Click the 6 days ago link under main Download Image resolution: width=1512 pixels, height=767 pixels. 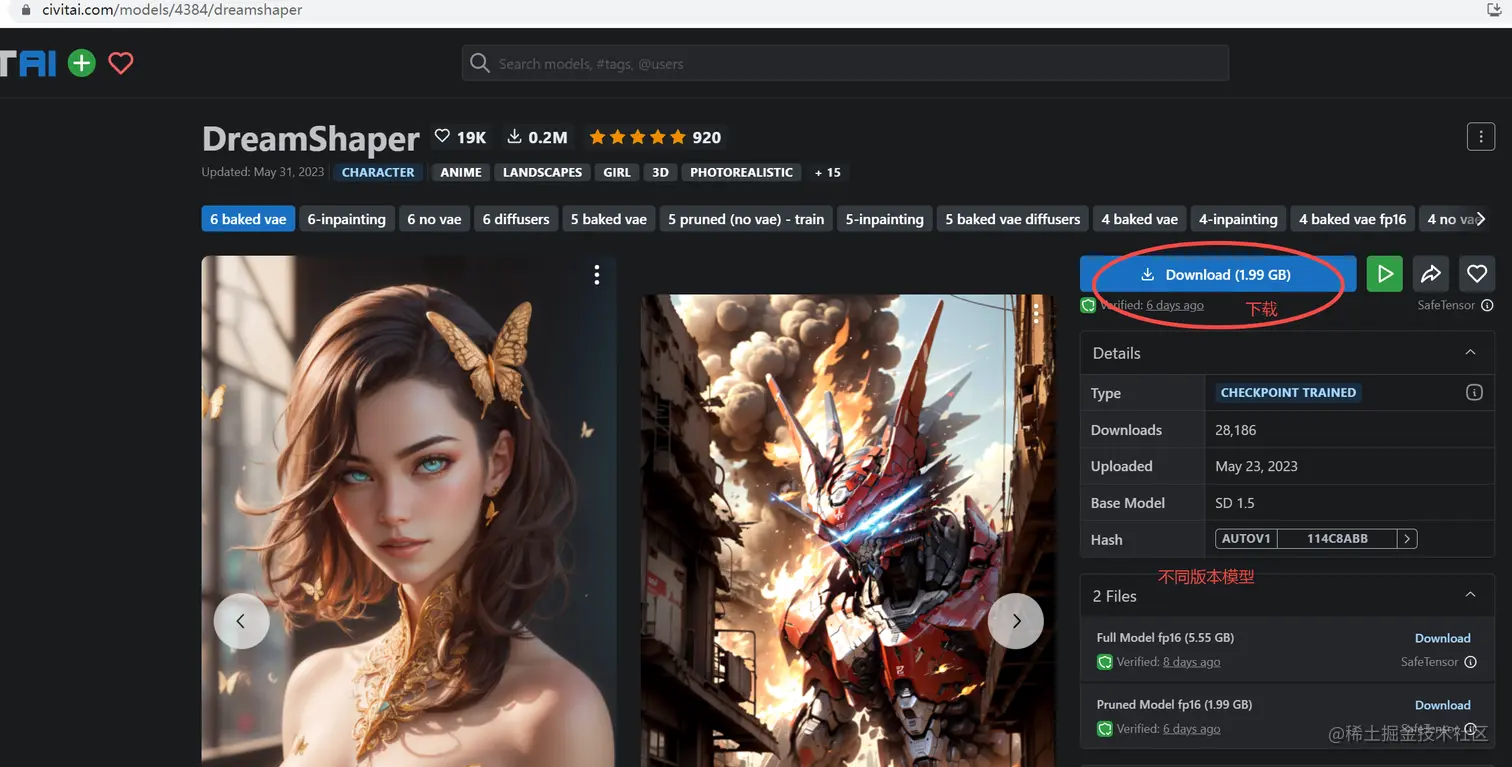(x=1175, y=306)
